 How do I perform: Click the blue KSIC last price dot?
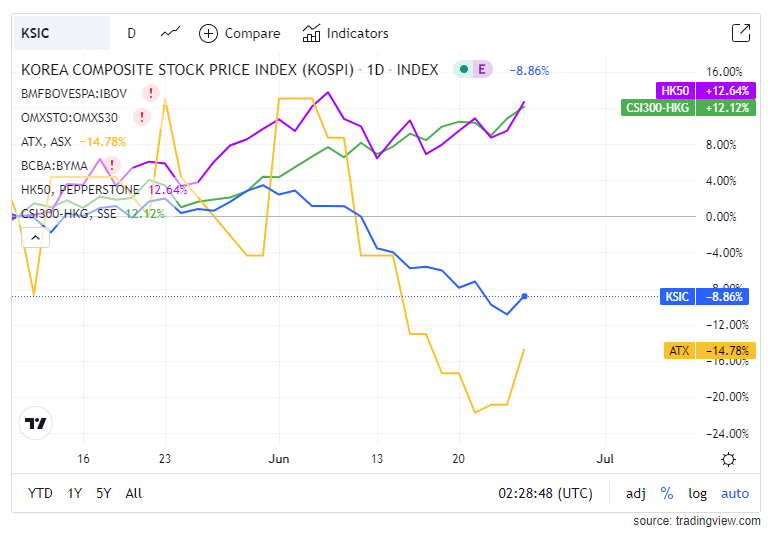pyautogui.click(x=525, y=296)
